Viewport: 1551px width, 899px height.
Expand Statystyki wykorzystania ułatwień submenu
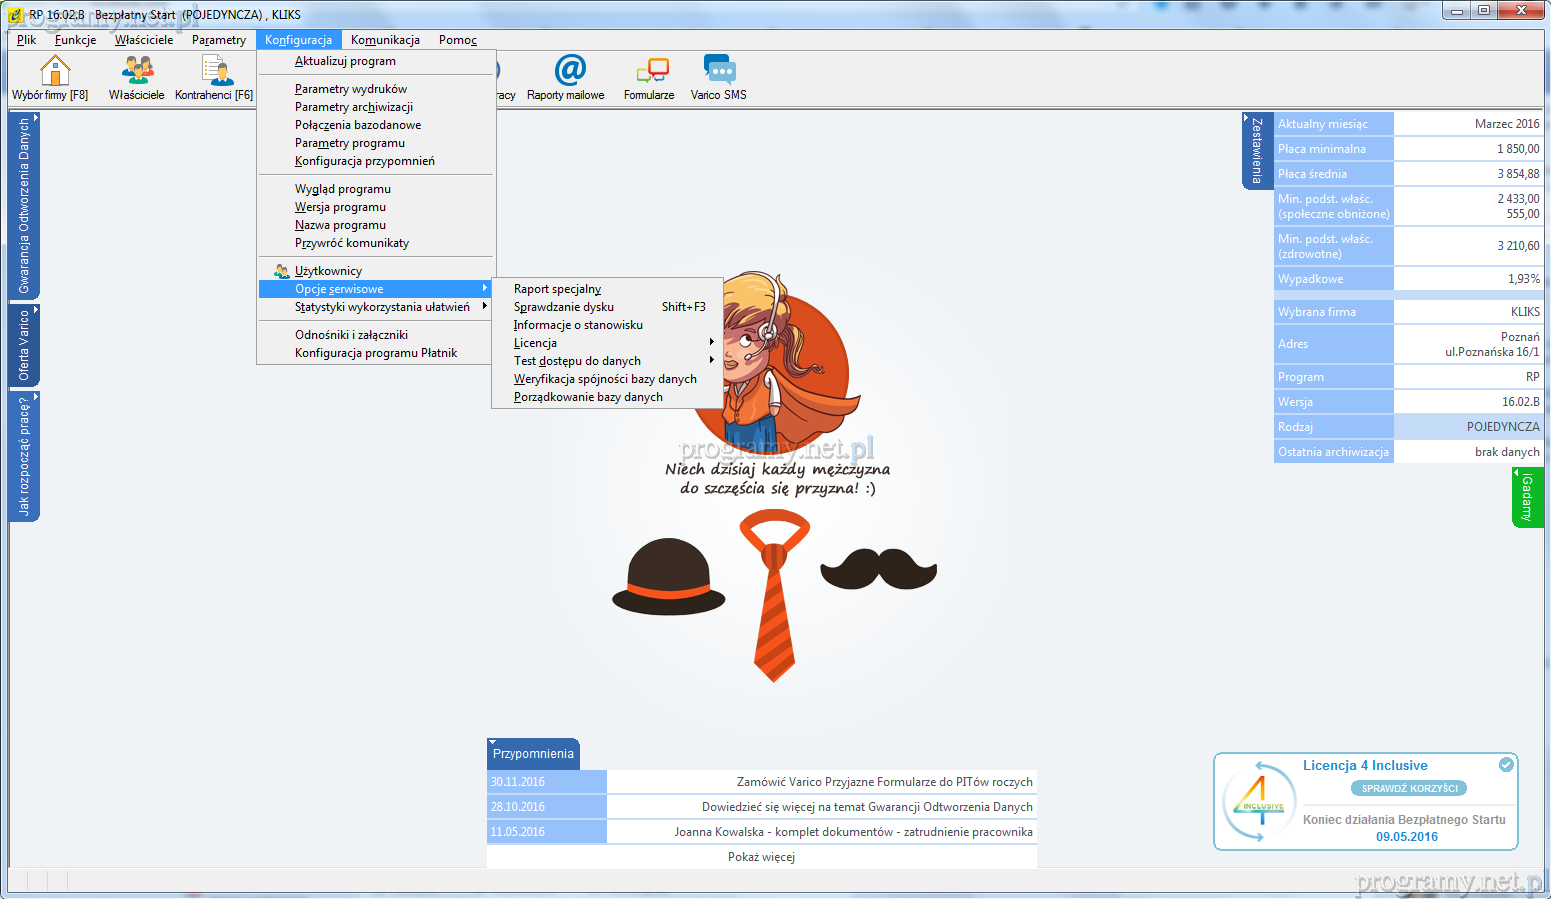tap(382, 307)
